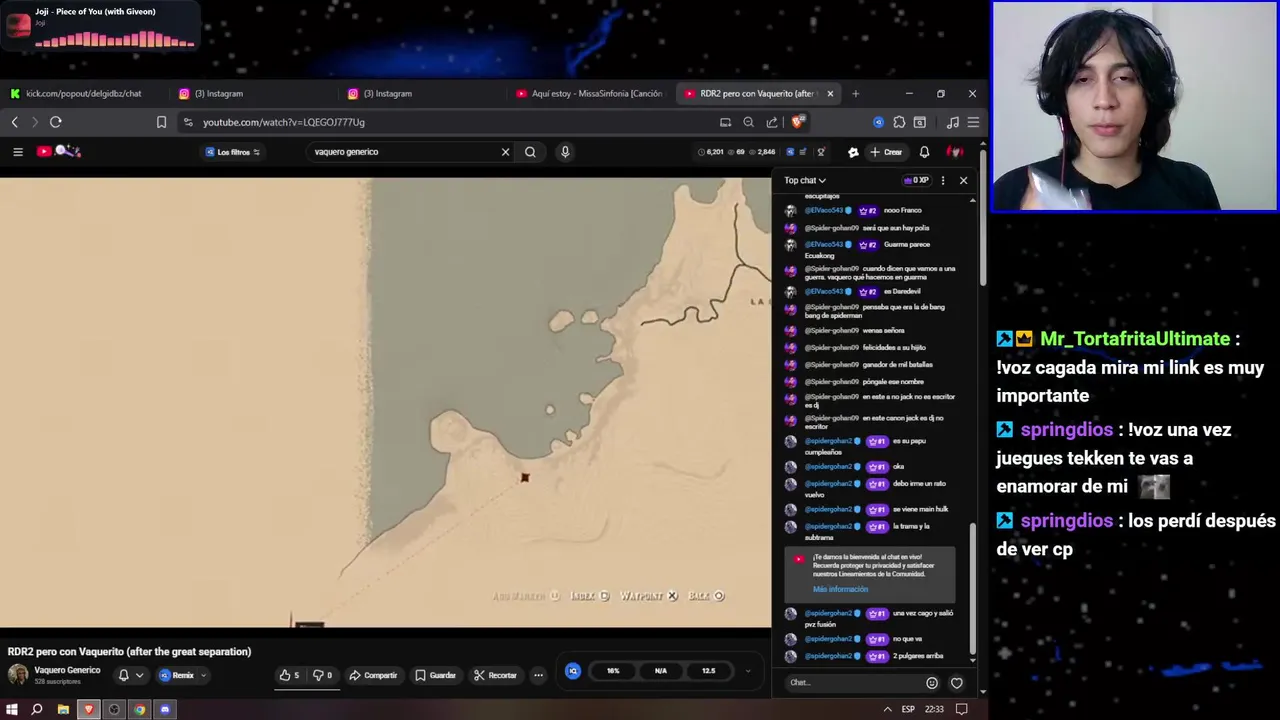This screenshot has height=720, width=1280.
Task: Open more actions ellipsis below the video
Action: (x=538, y=675)
